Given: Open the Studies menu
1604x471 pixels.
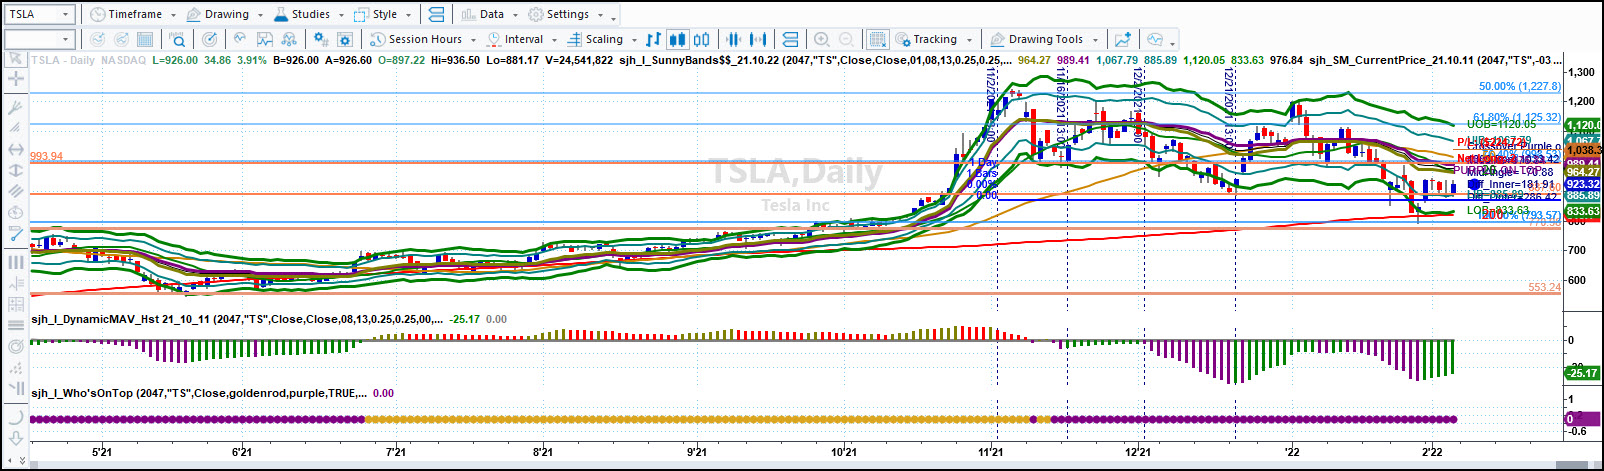Looking at the screenshot, I should tap(309, 14).
